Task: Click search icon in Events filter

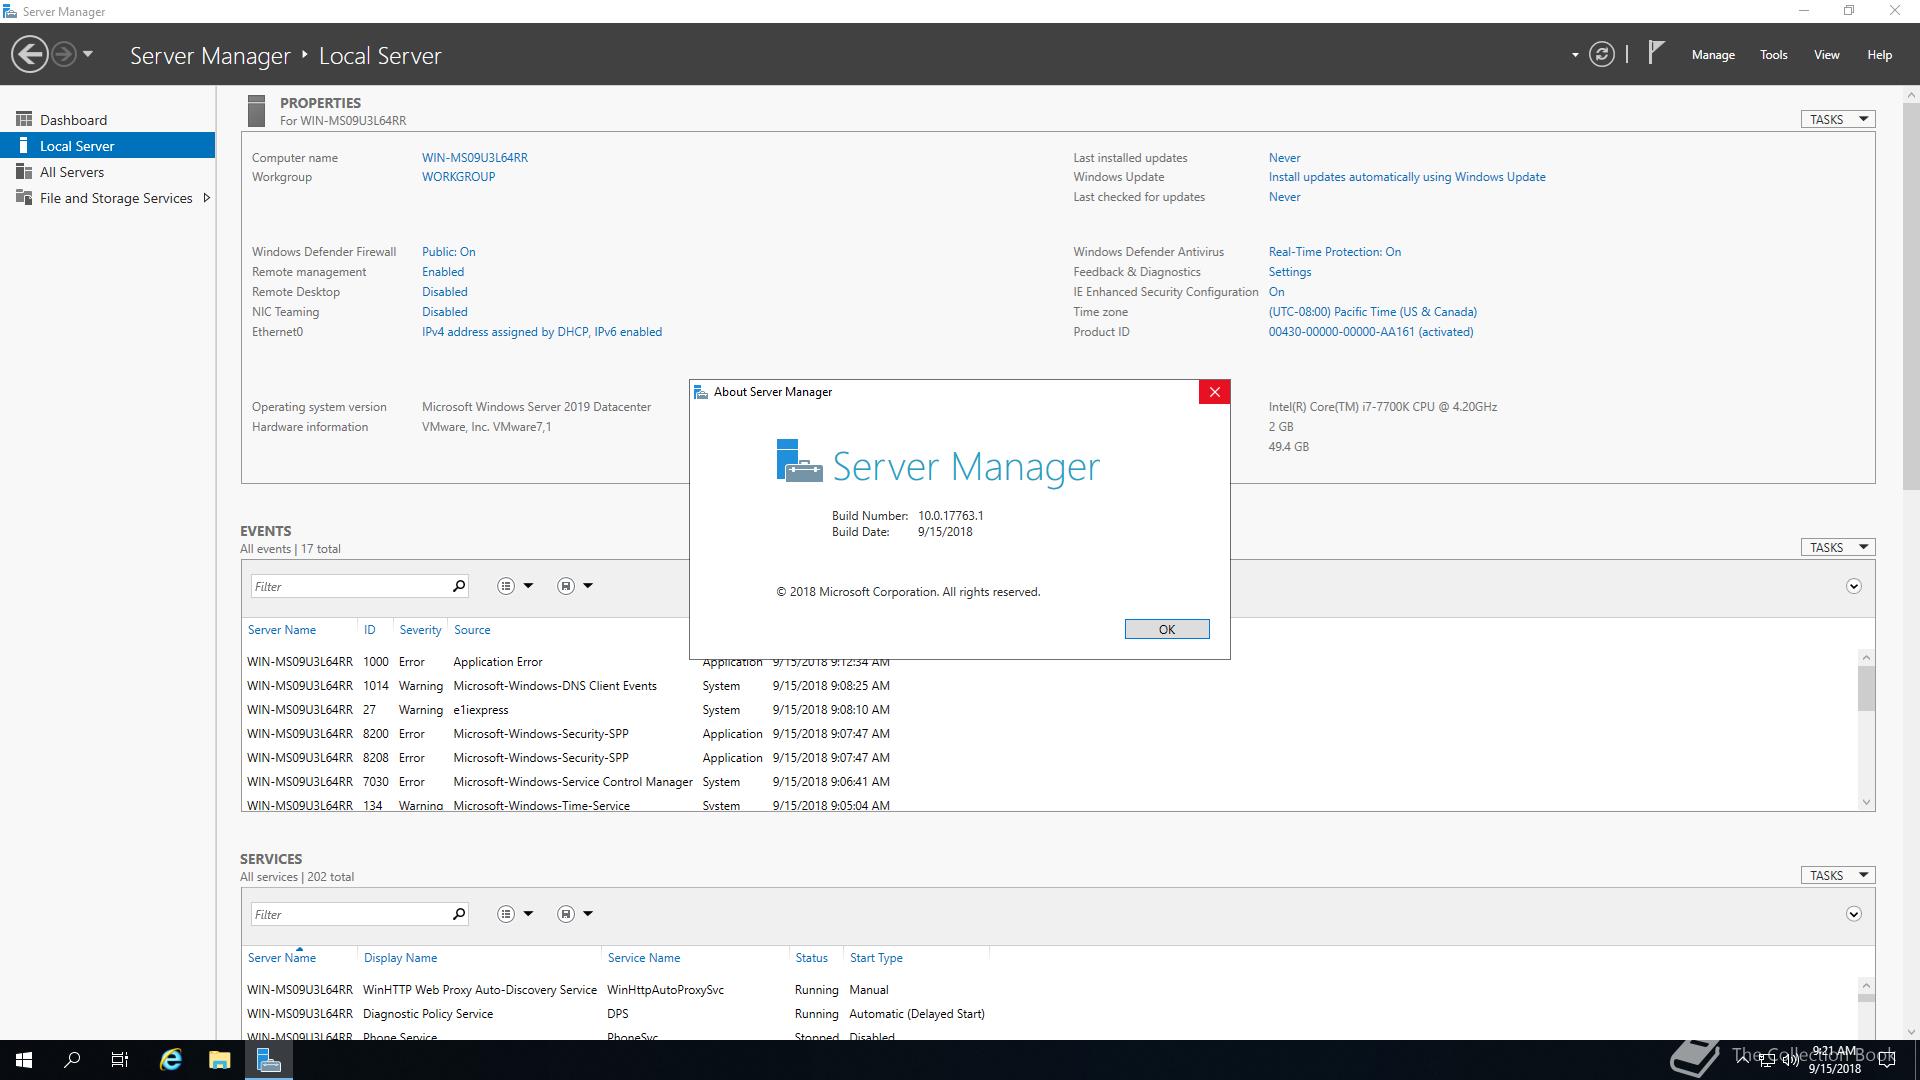Action: coord(459,586)
